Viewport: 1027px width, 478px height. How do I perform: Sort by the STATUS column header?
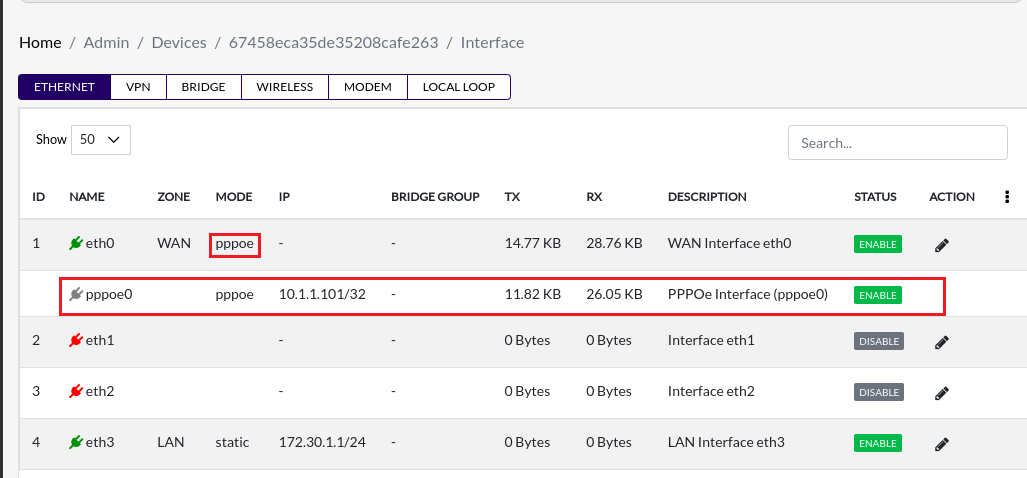coord(875,197)
